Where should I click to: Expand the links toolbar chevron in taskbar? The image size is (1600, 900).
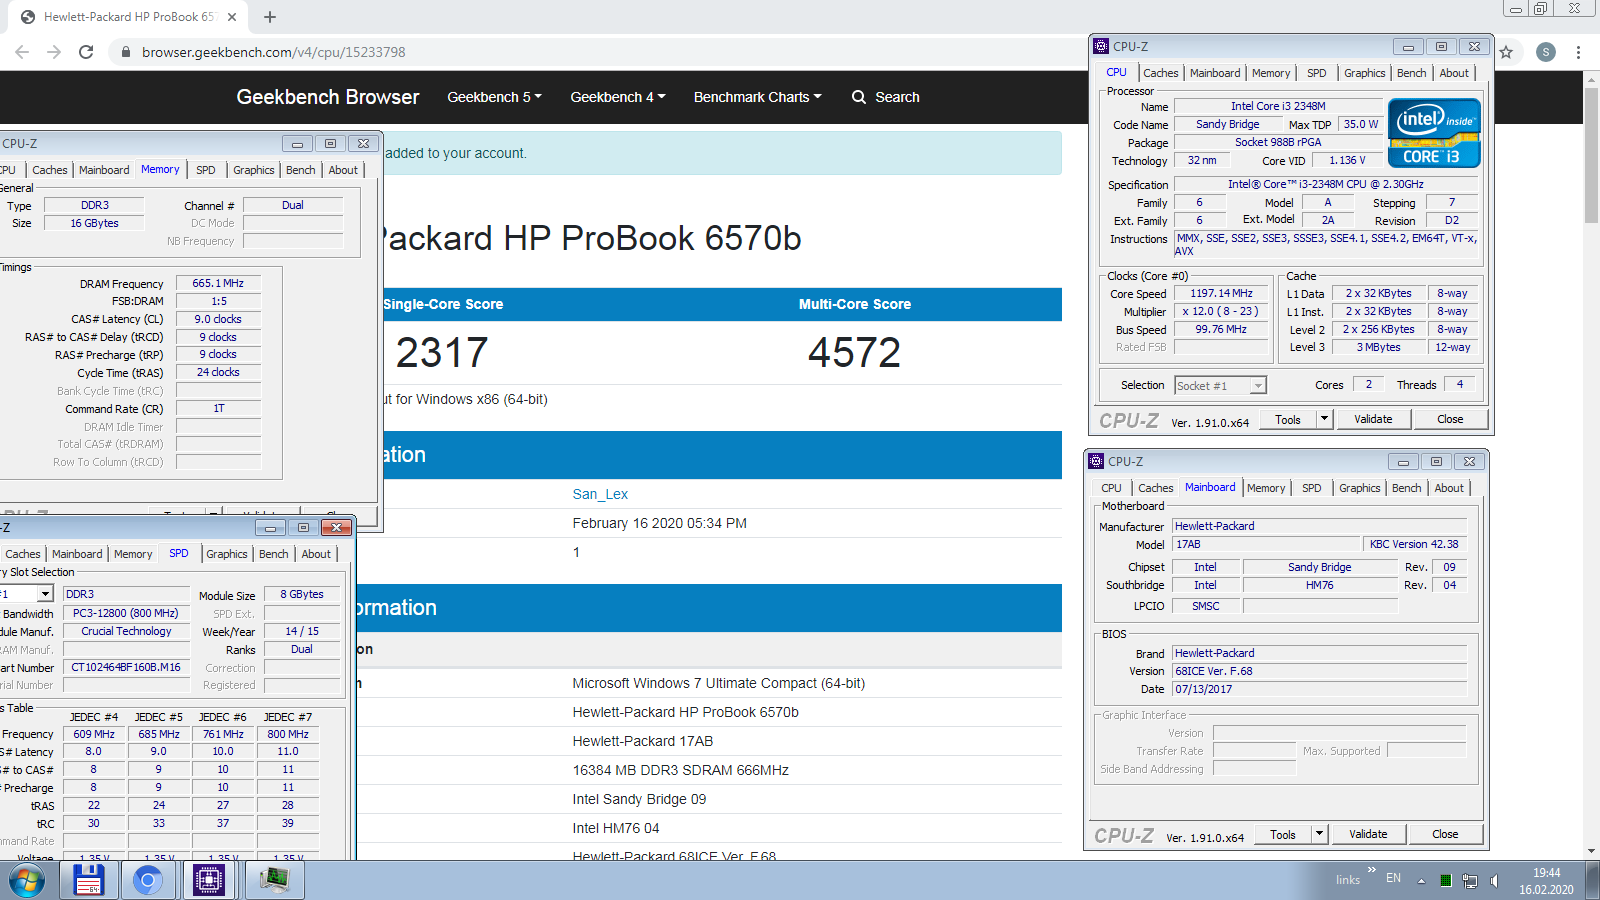pyautogui.click(x=1371, y=870)
